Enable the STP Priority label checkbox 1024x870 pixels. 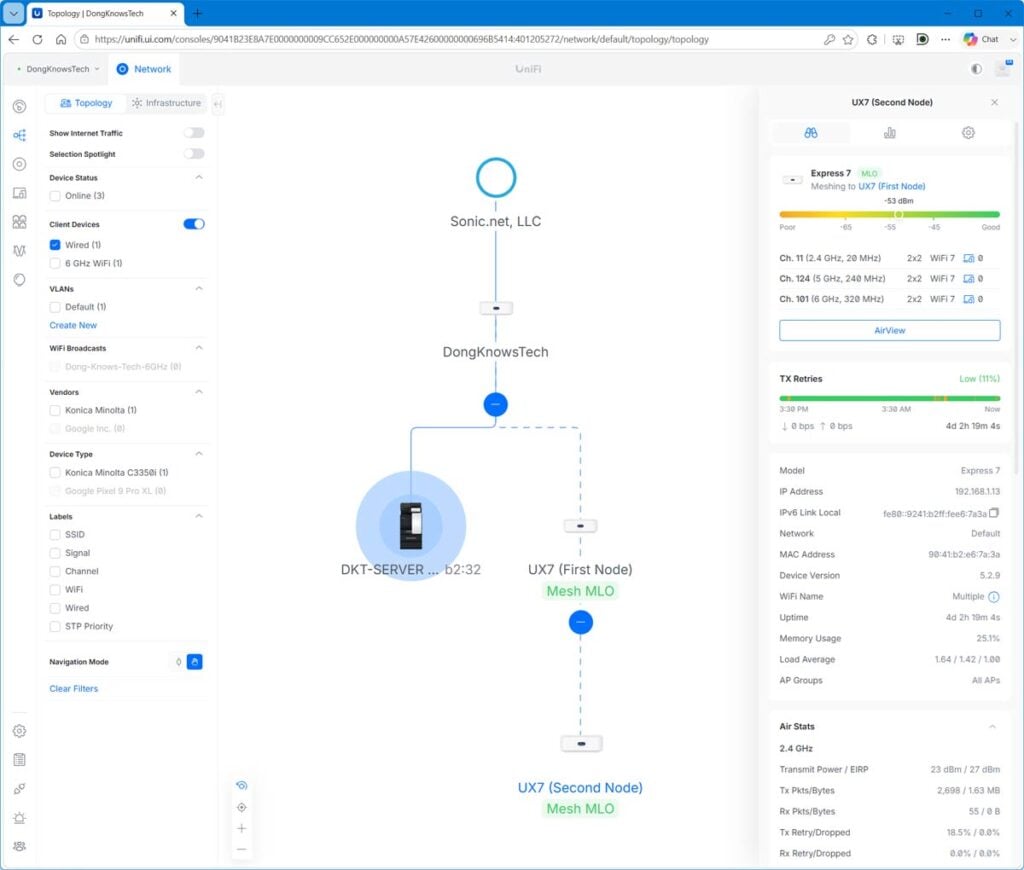55,626
